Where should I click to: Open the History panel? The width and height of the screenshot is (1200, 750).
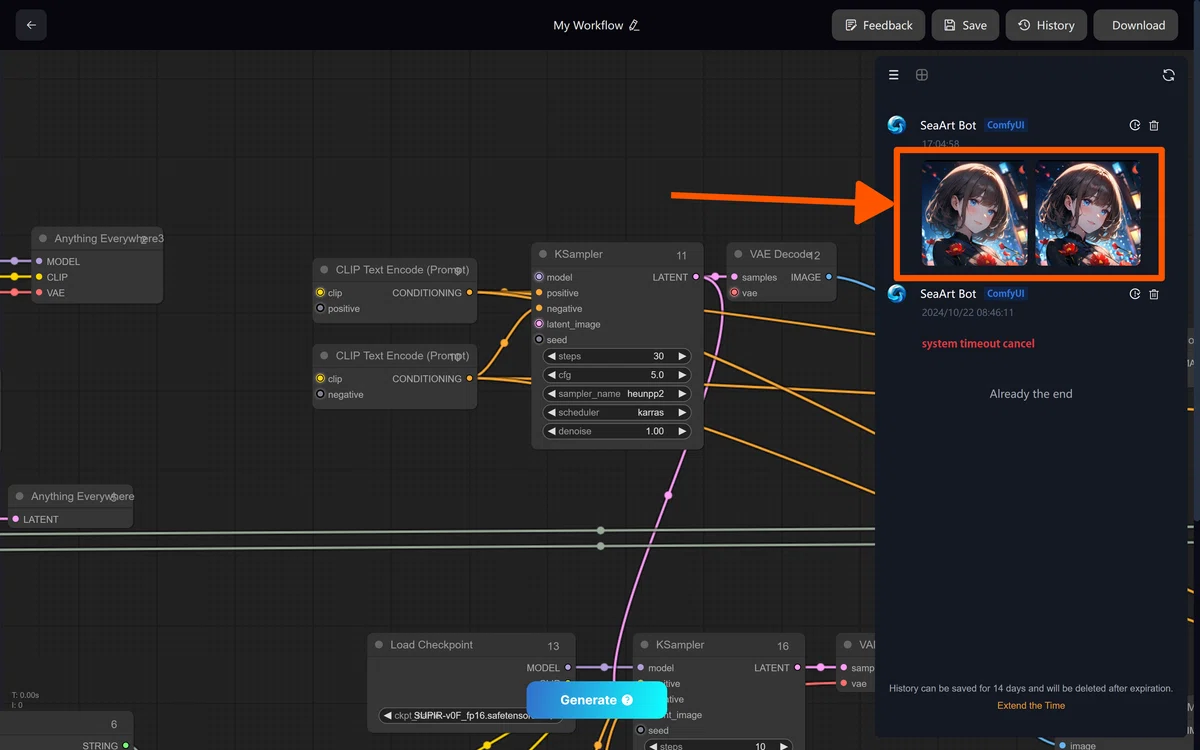(1046, 25)
